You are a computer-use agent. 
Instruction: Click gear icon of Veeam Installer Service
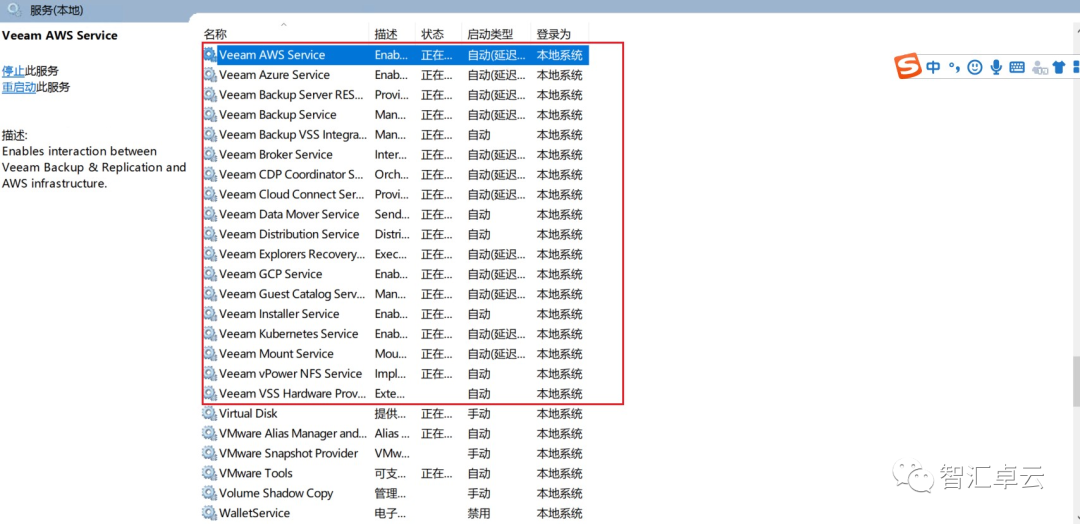coord(210,314)
